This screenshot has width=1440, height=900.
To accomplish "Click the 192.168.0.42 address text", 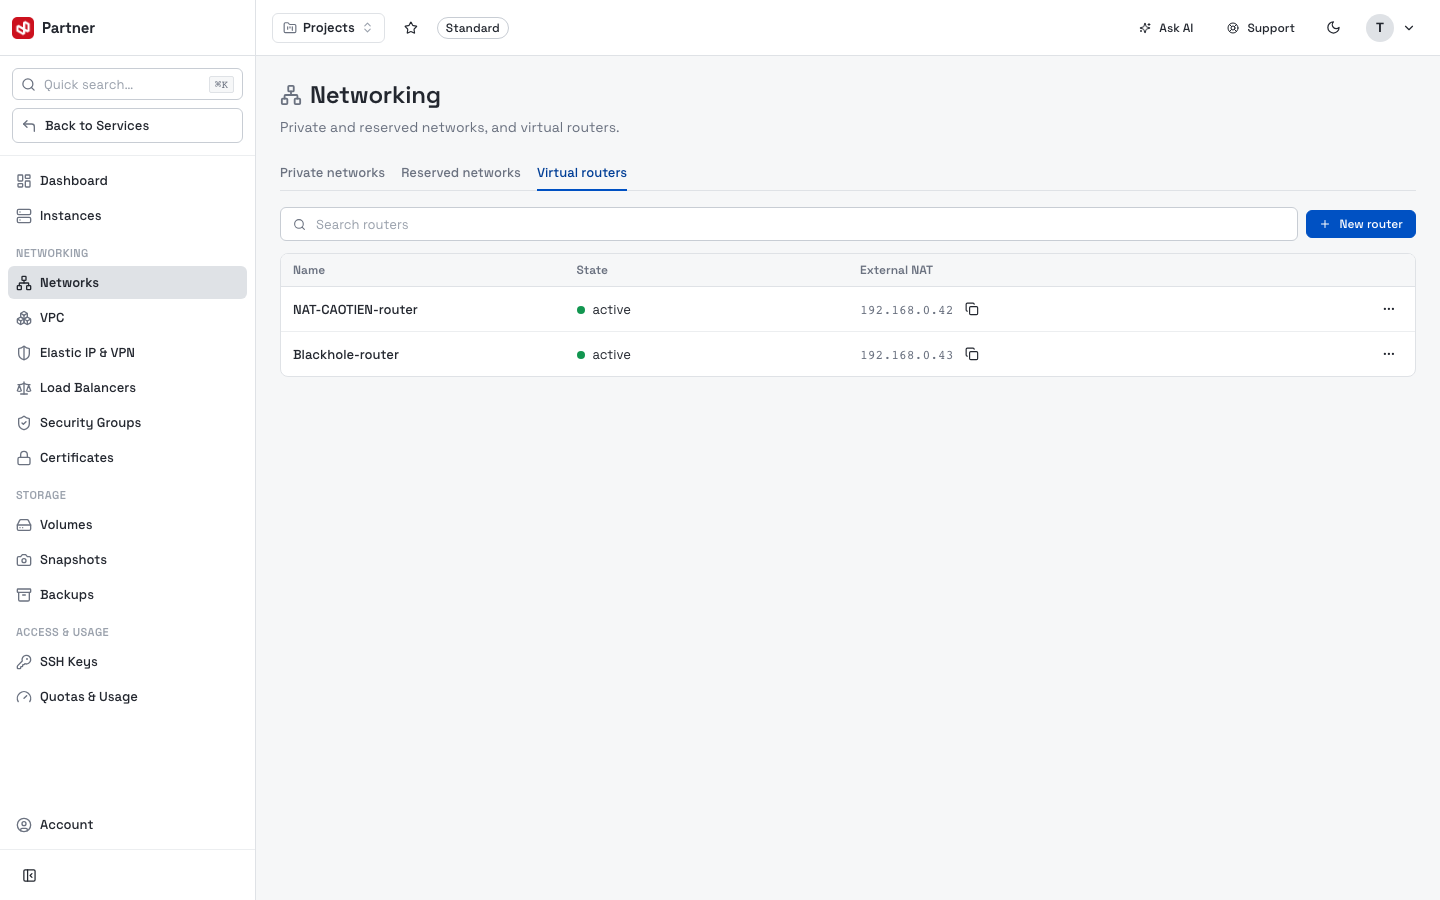I will coord(907,310).
